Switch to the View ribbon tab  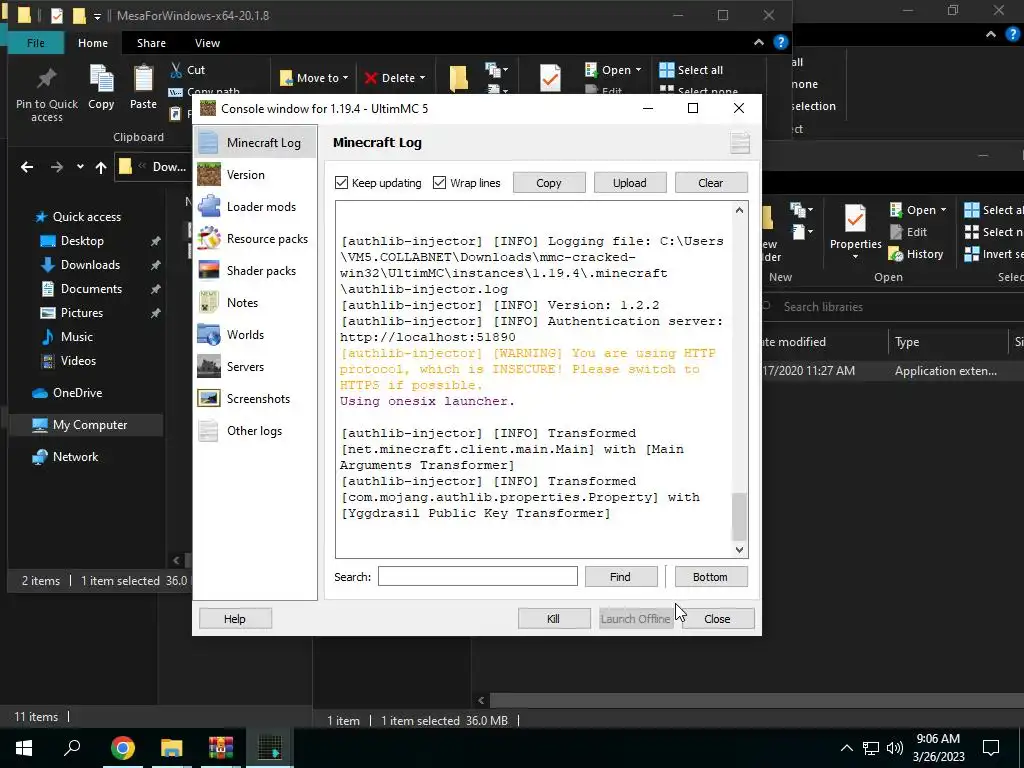click(x=207, y=42)
